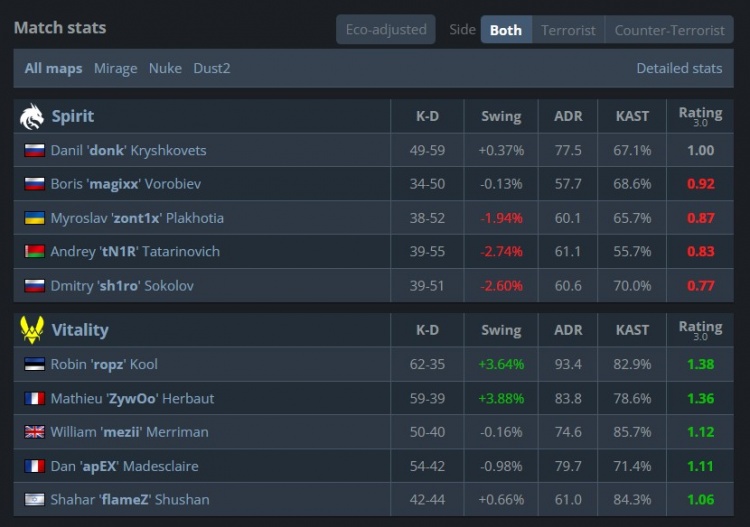This screenshot has height=527, width=750.
Task: Open the Spirit team name link
Action: 73,116
